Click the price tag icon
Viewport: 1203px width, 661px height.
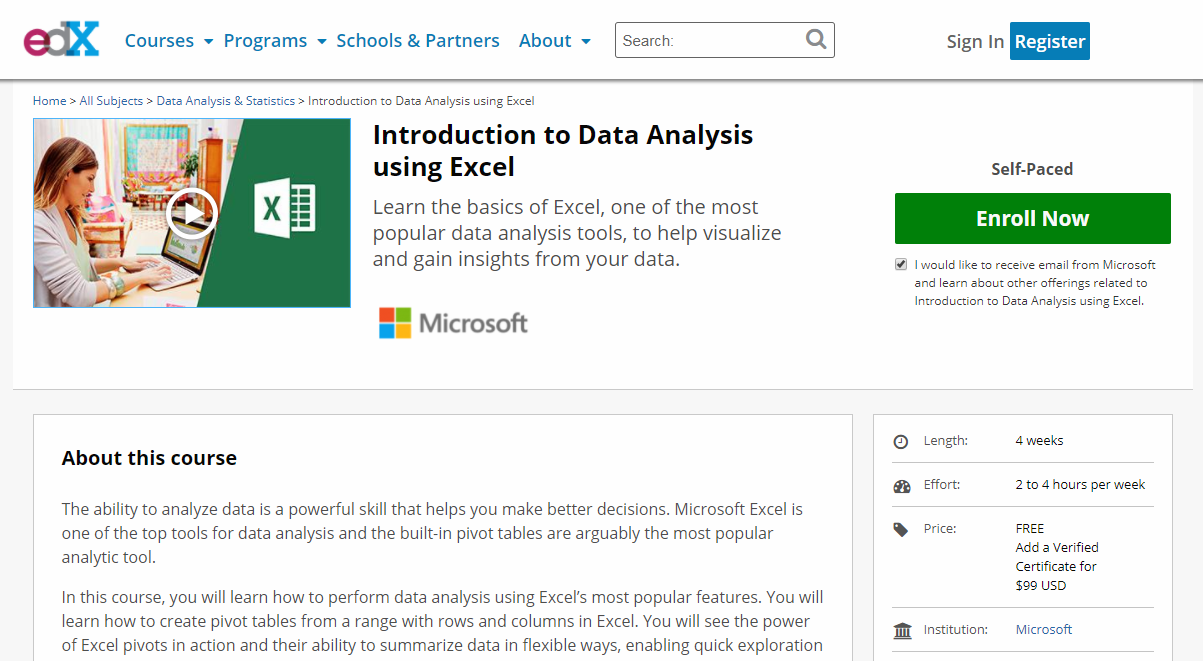click(901, 528)
